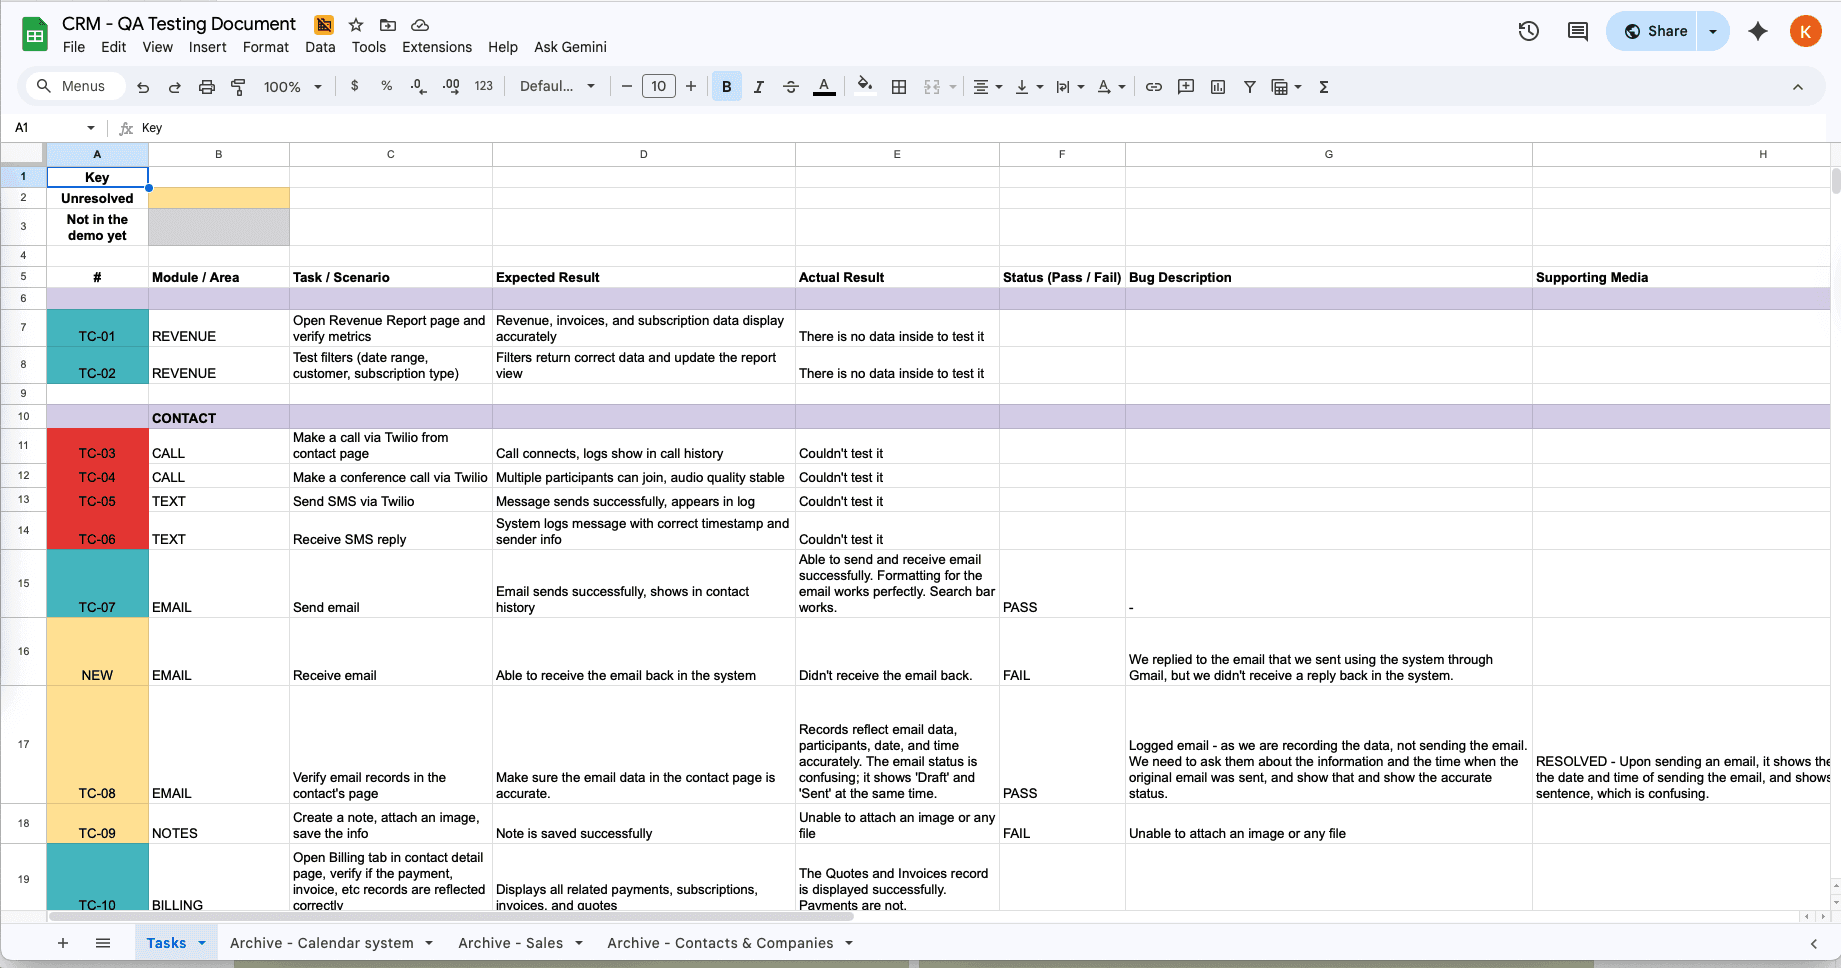
Task: Click the undo arrow icon
Action: (x=143, y=87)
